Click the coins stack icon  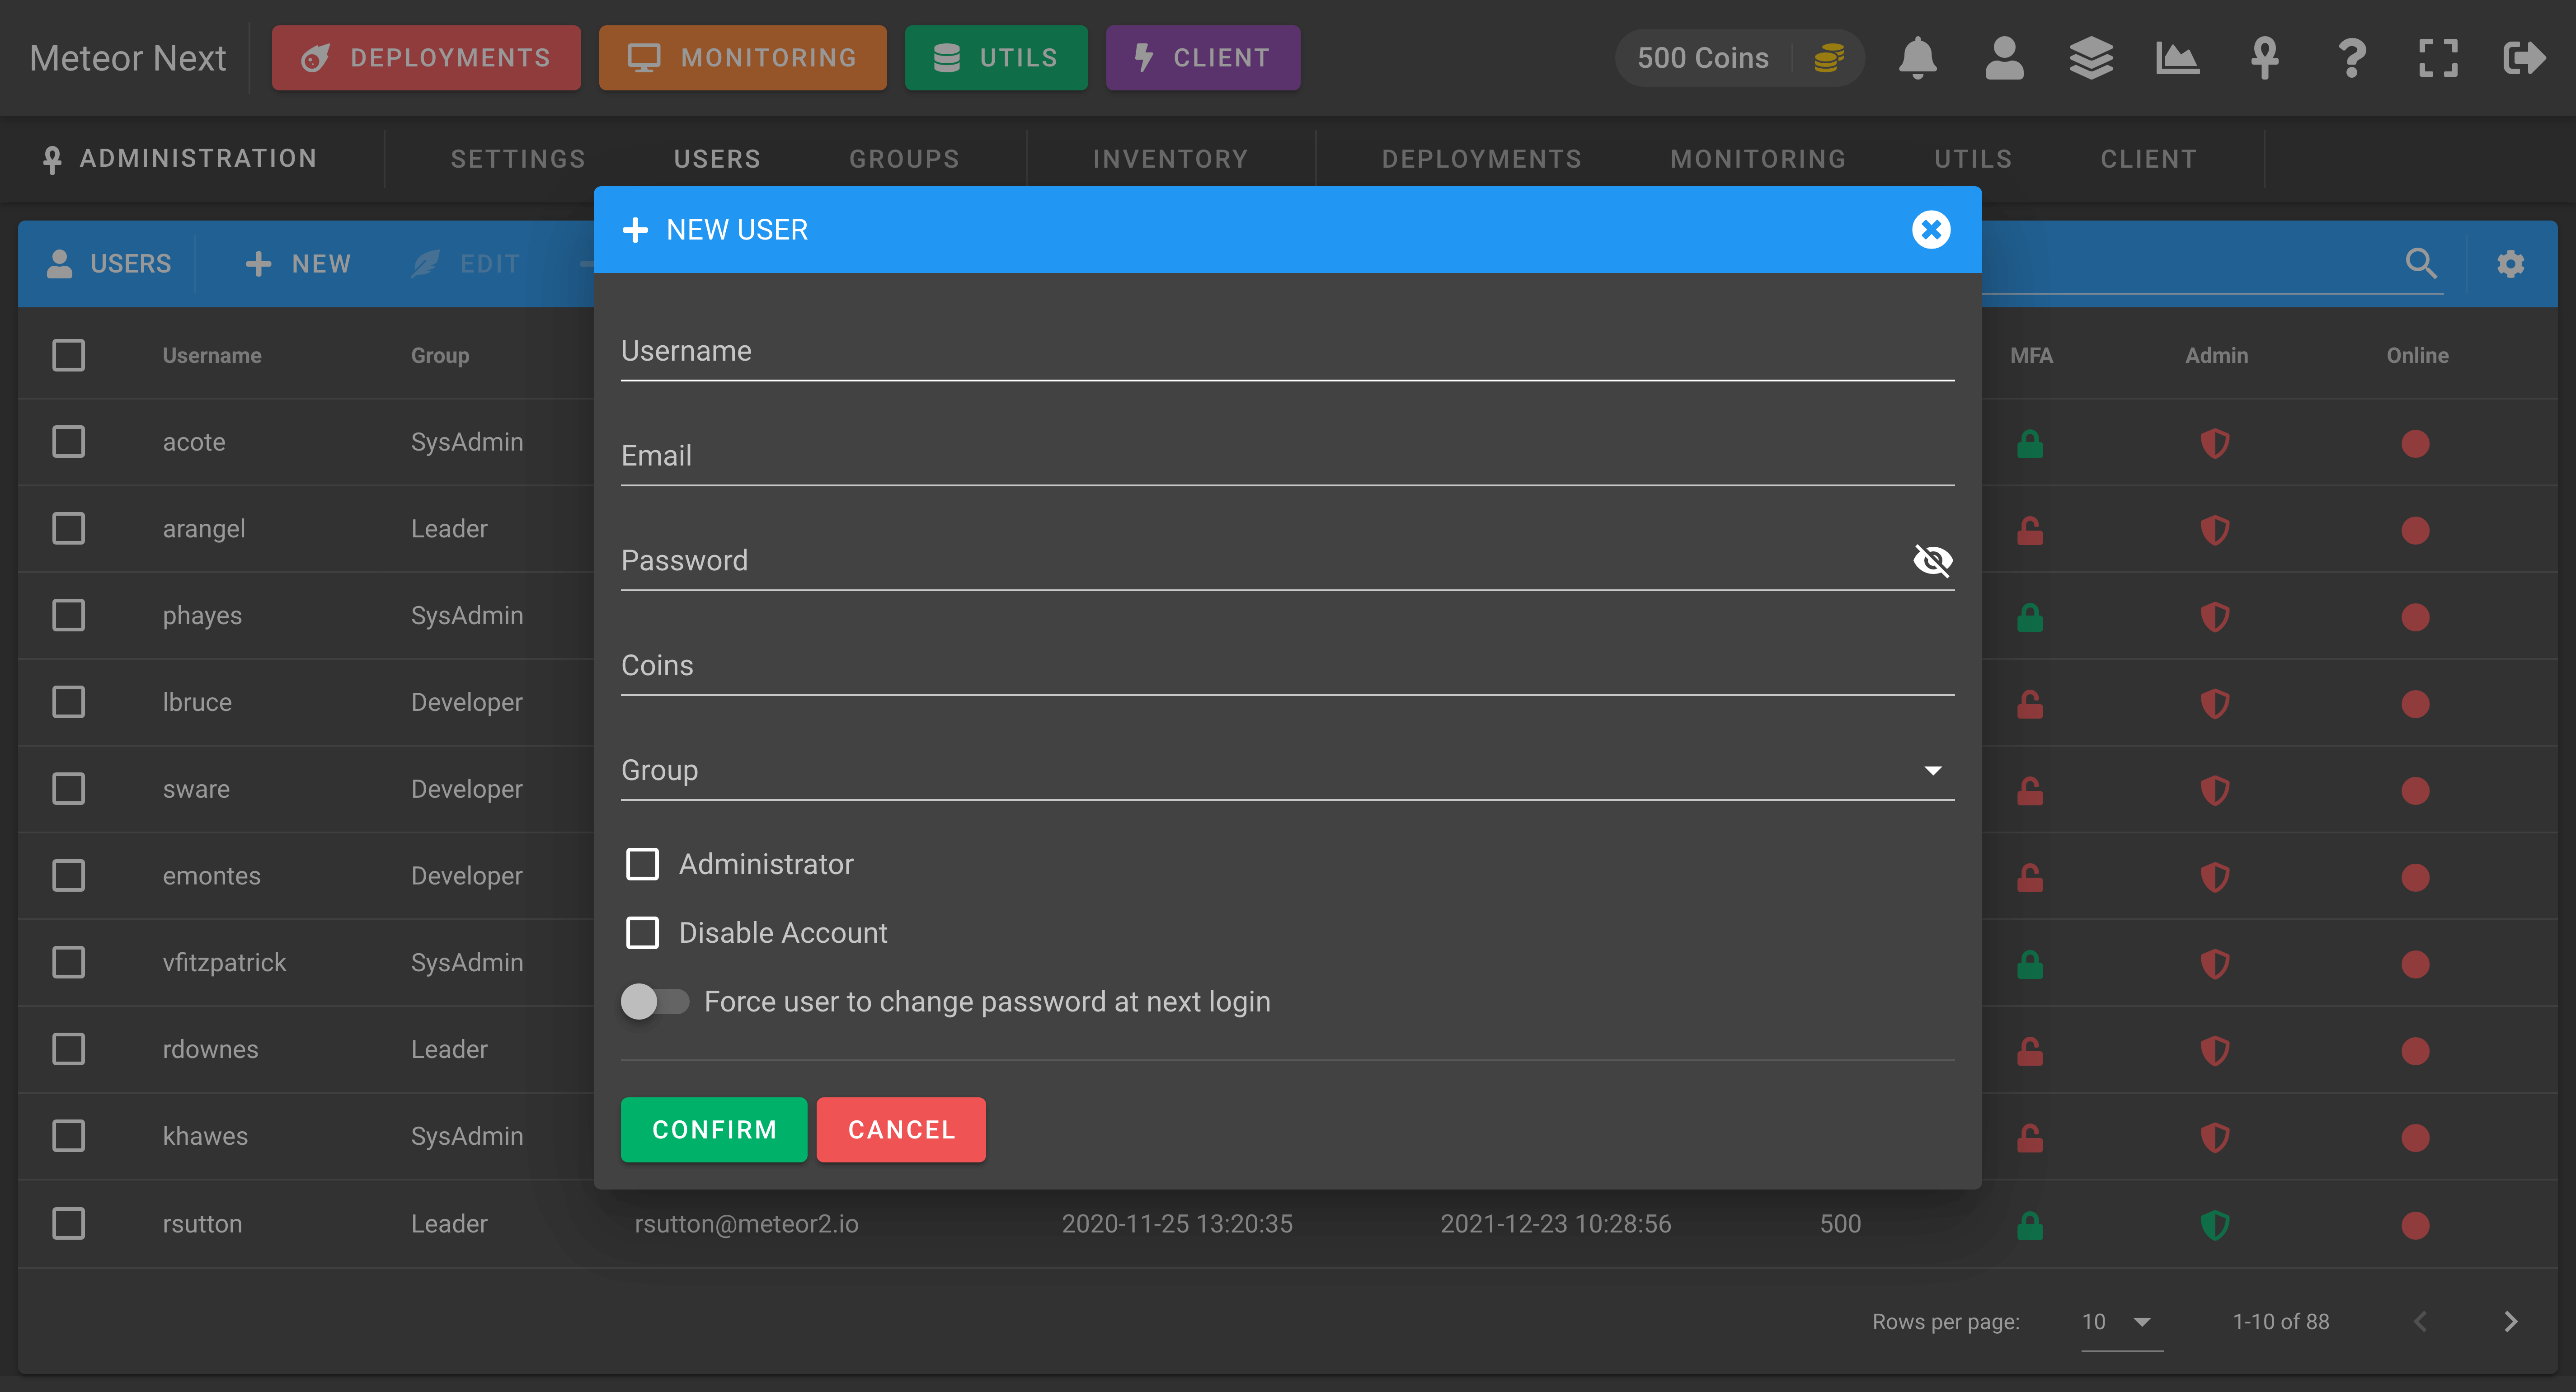pyautogui.click(x=1828, y=58)
